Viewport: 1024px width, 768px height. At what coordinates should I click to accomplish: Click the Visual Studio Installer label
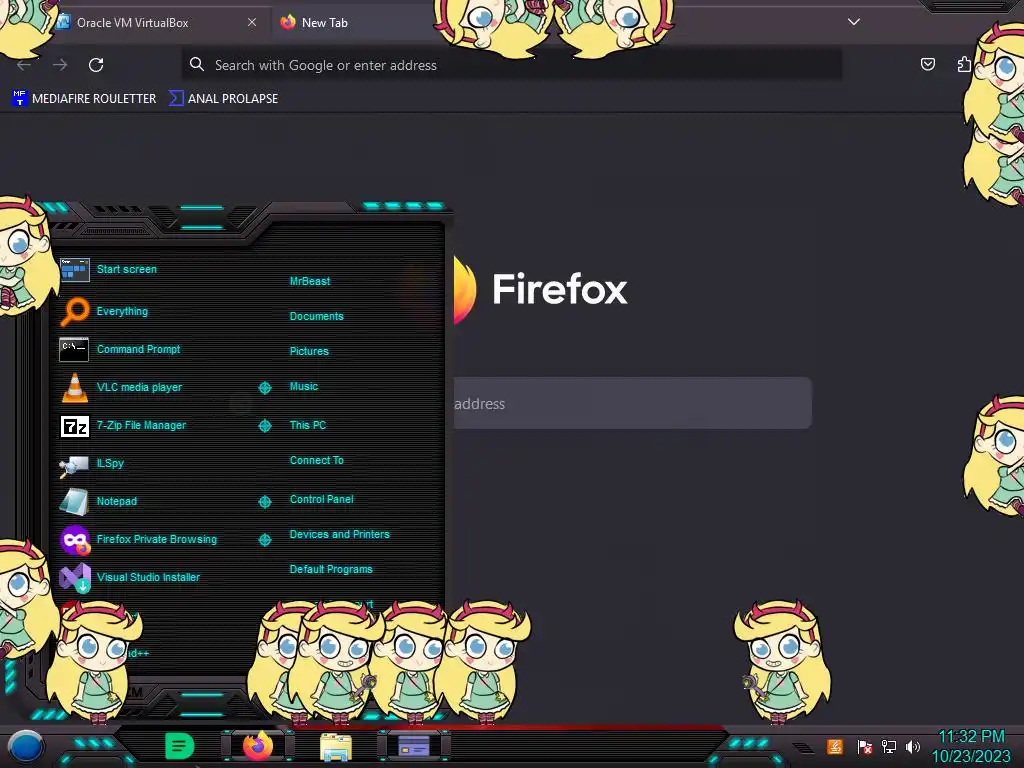(148, 577)
